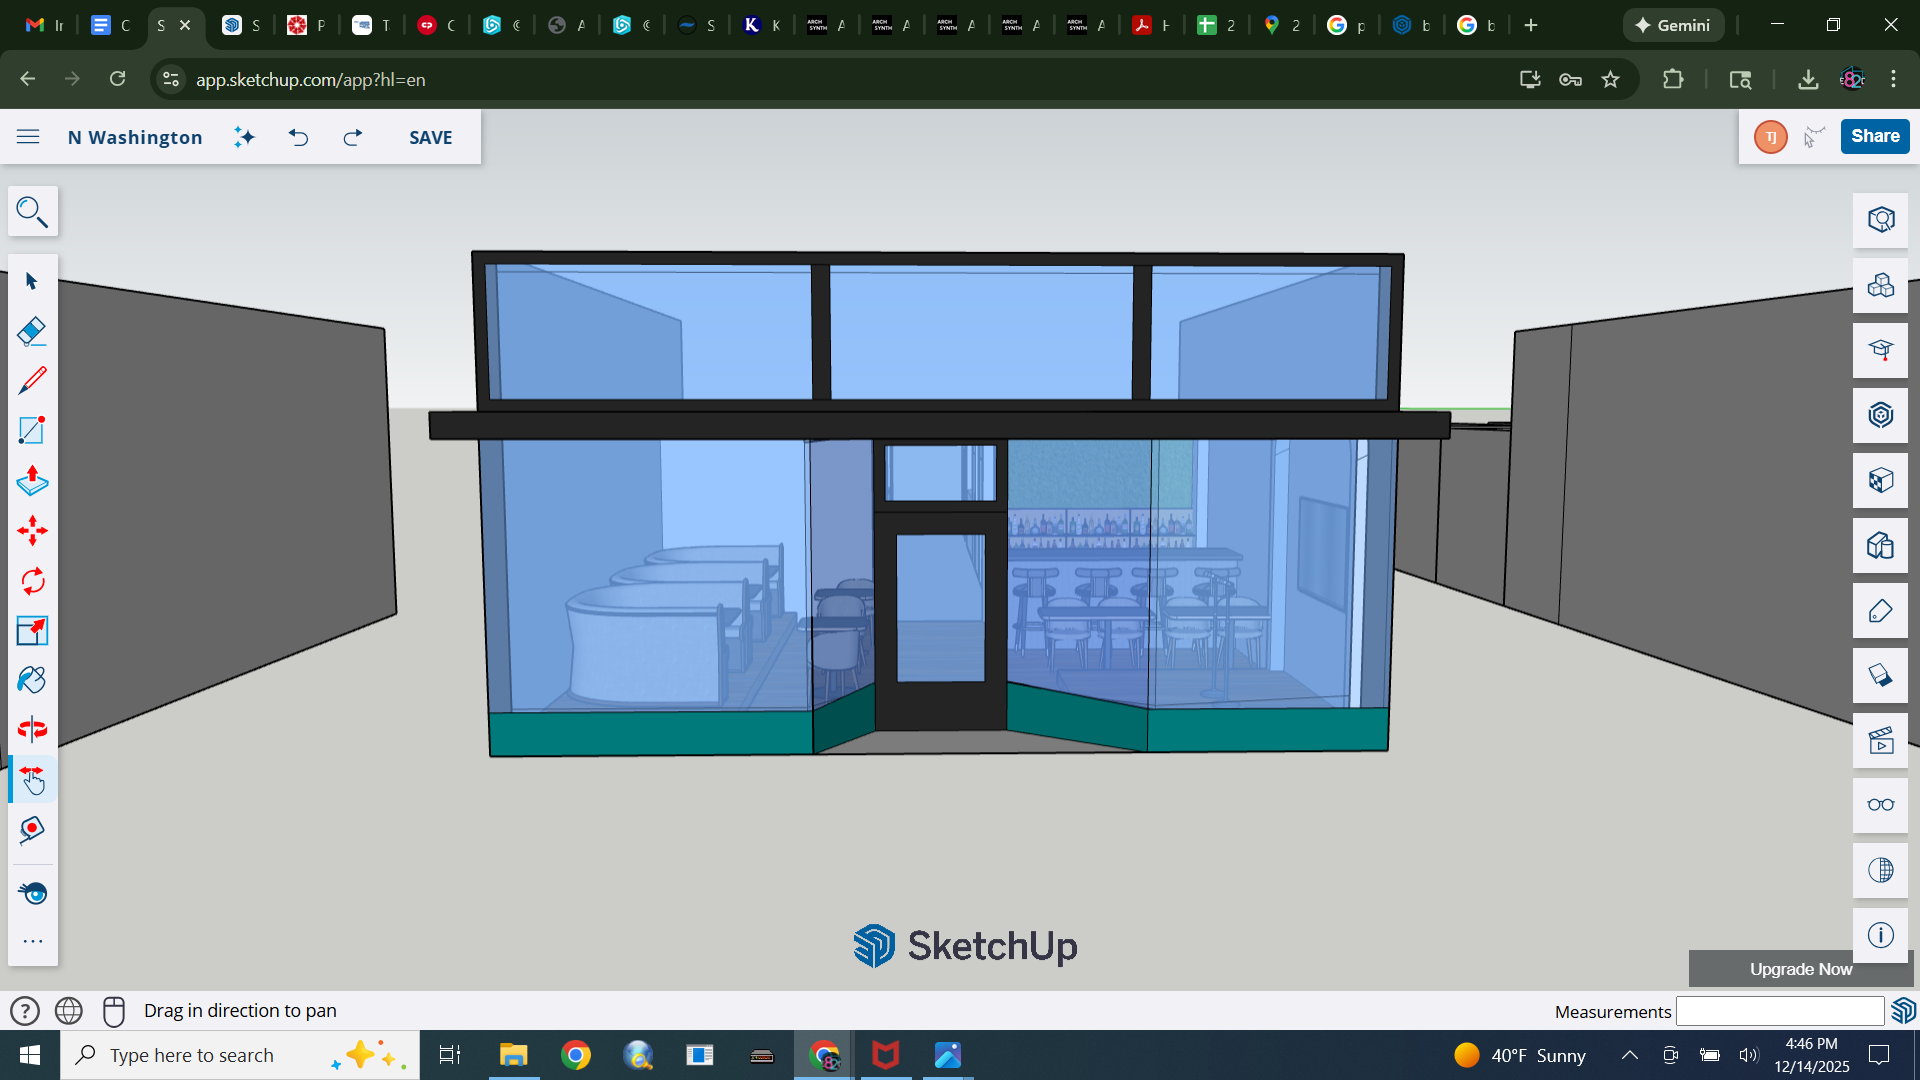Open the Entity Info panel
Viewport: 1920px width, 1080px height.
[x=1880, y=220]
